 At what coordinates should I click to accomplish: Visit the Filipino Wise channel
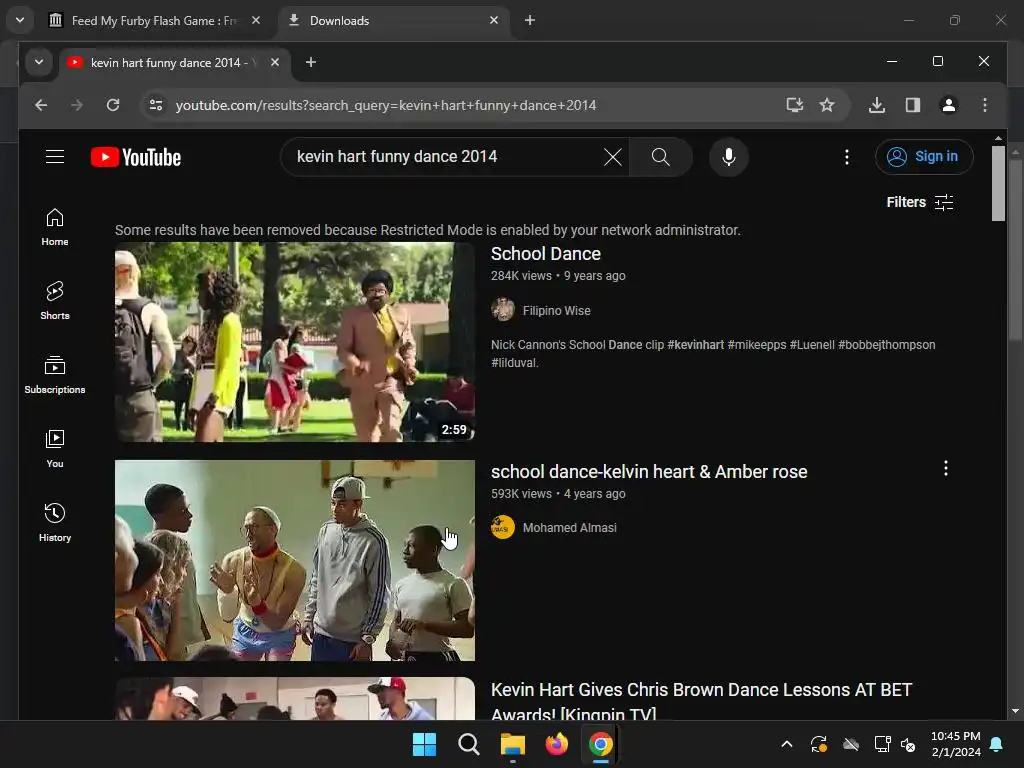pyautogui.click(x=556, y=311)
